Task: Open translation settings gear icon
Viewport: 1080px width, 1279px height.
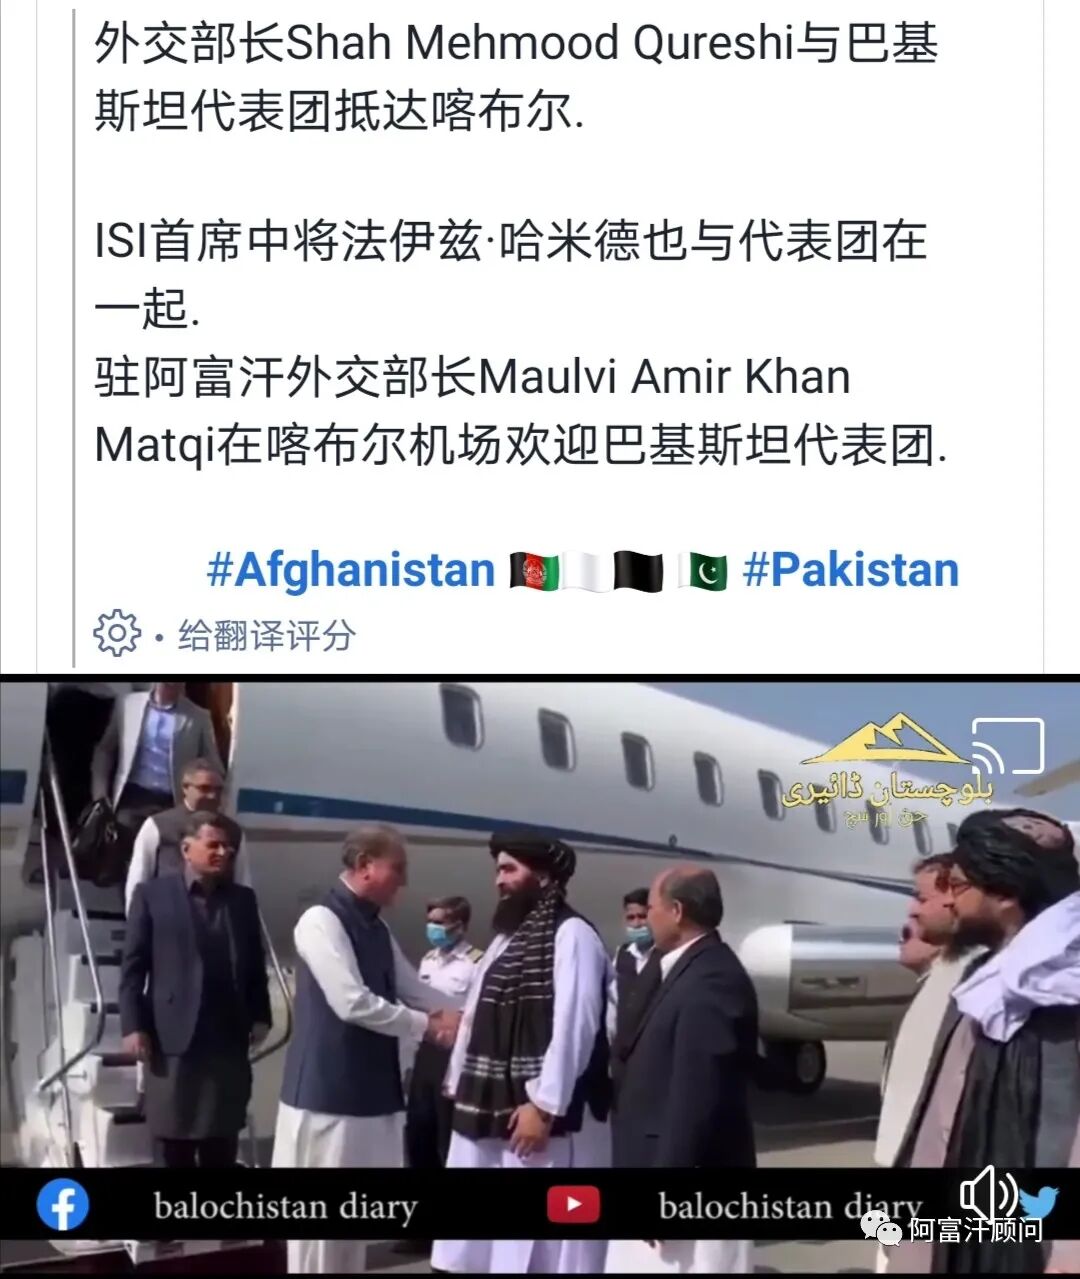Action: point(117,633)
